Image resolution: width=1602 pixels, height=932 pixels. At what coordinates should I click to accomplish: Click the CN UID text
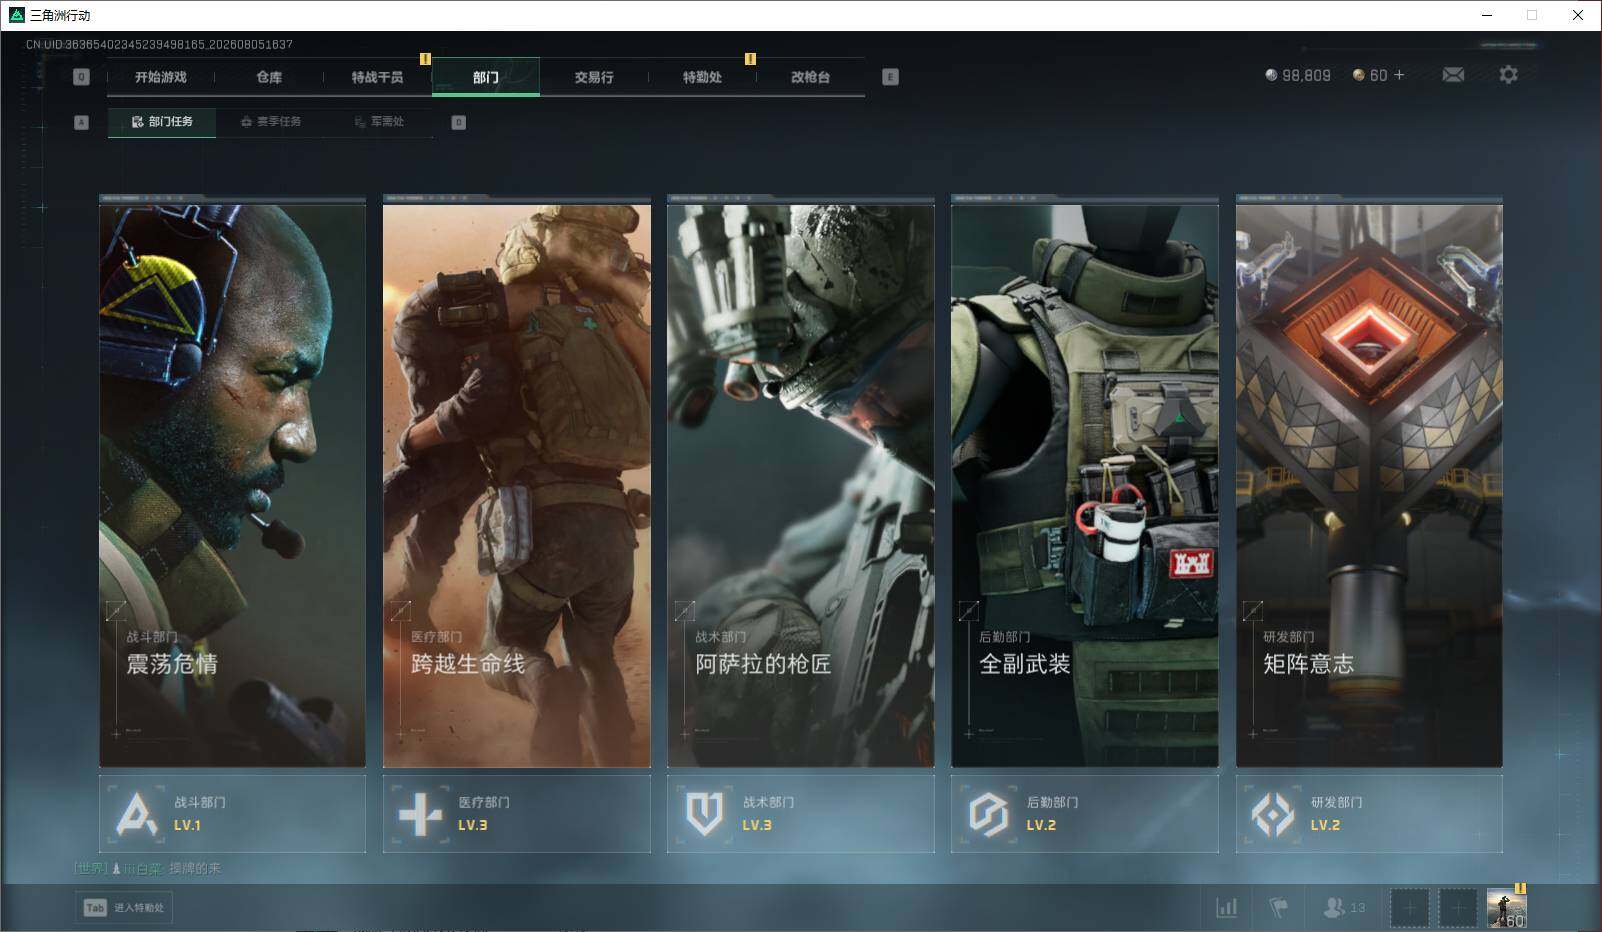click(159, 44)
